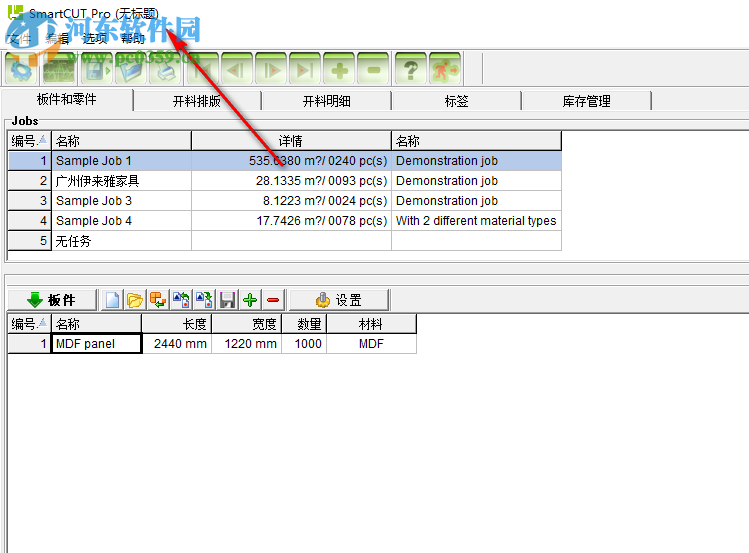Click the 1220 mm width cell
749x553 pixels.
247,344
